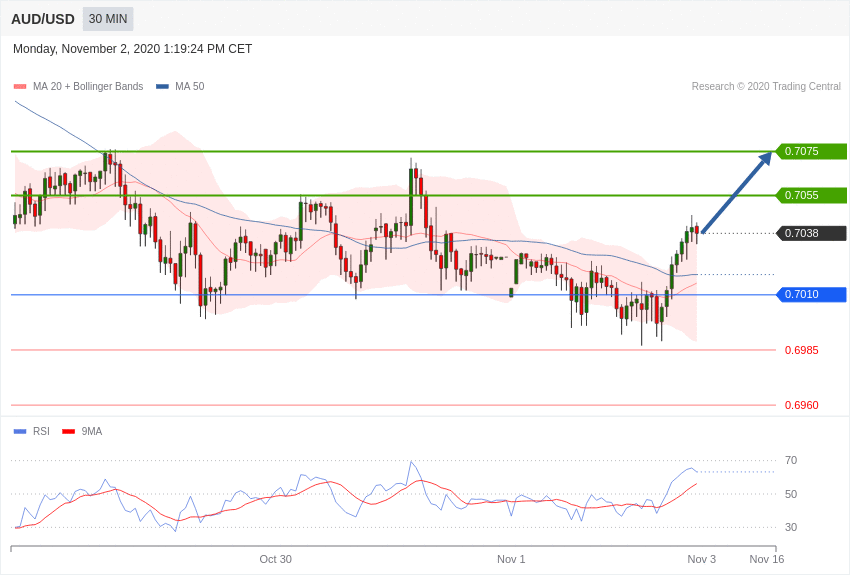The height and width of the screenshot is (576, 850).
Task: Click the Research © 2020 Trading Central credit
Action: 766,87
